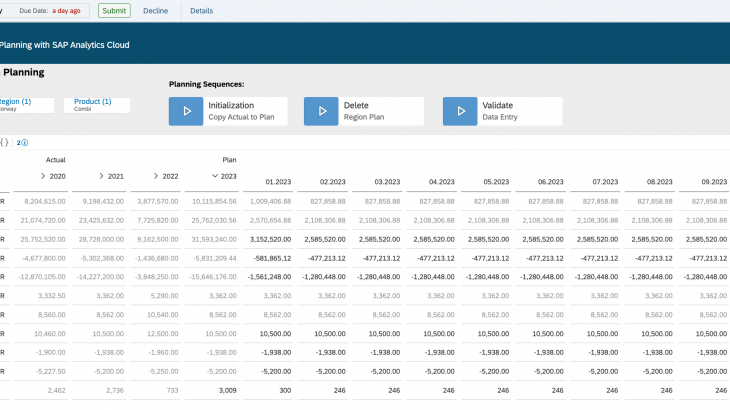
Task: Select cell 3,332.50 in 2020 column
Action: point(52,296)
